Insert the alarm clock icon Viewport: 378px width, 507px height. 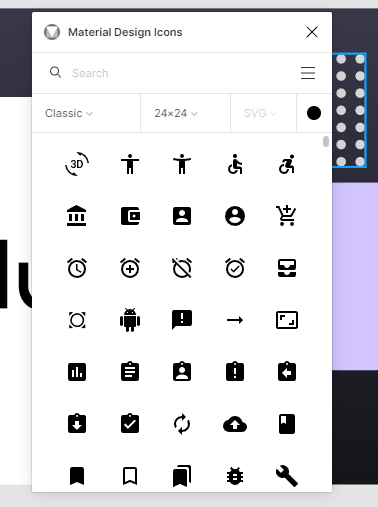tap(77, 268)
